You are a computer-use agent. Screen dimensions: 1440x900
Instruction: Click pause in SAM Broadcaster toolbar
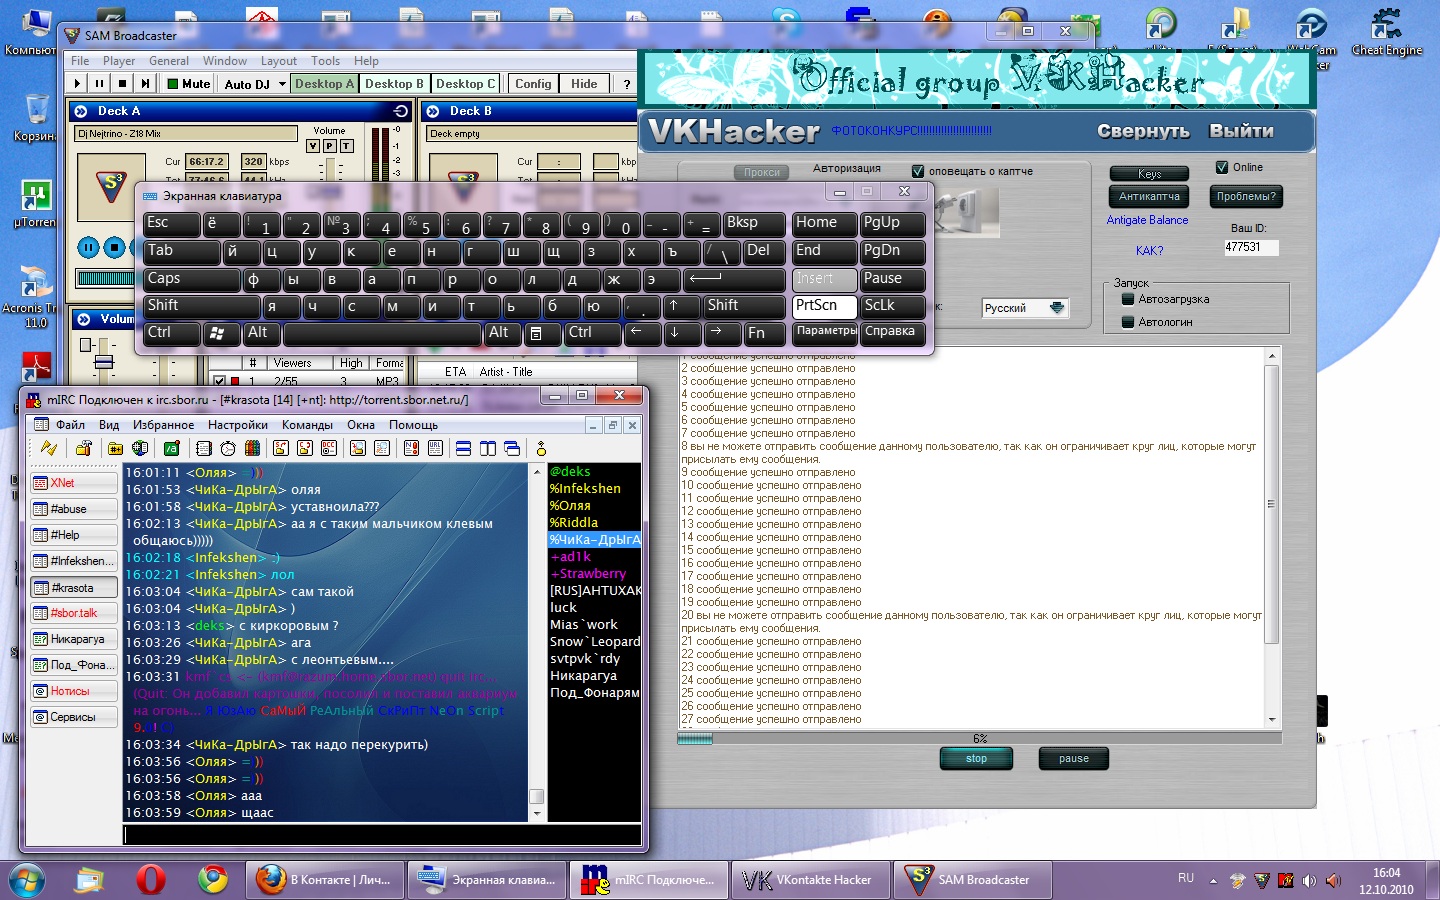point(100,84)
